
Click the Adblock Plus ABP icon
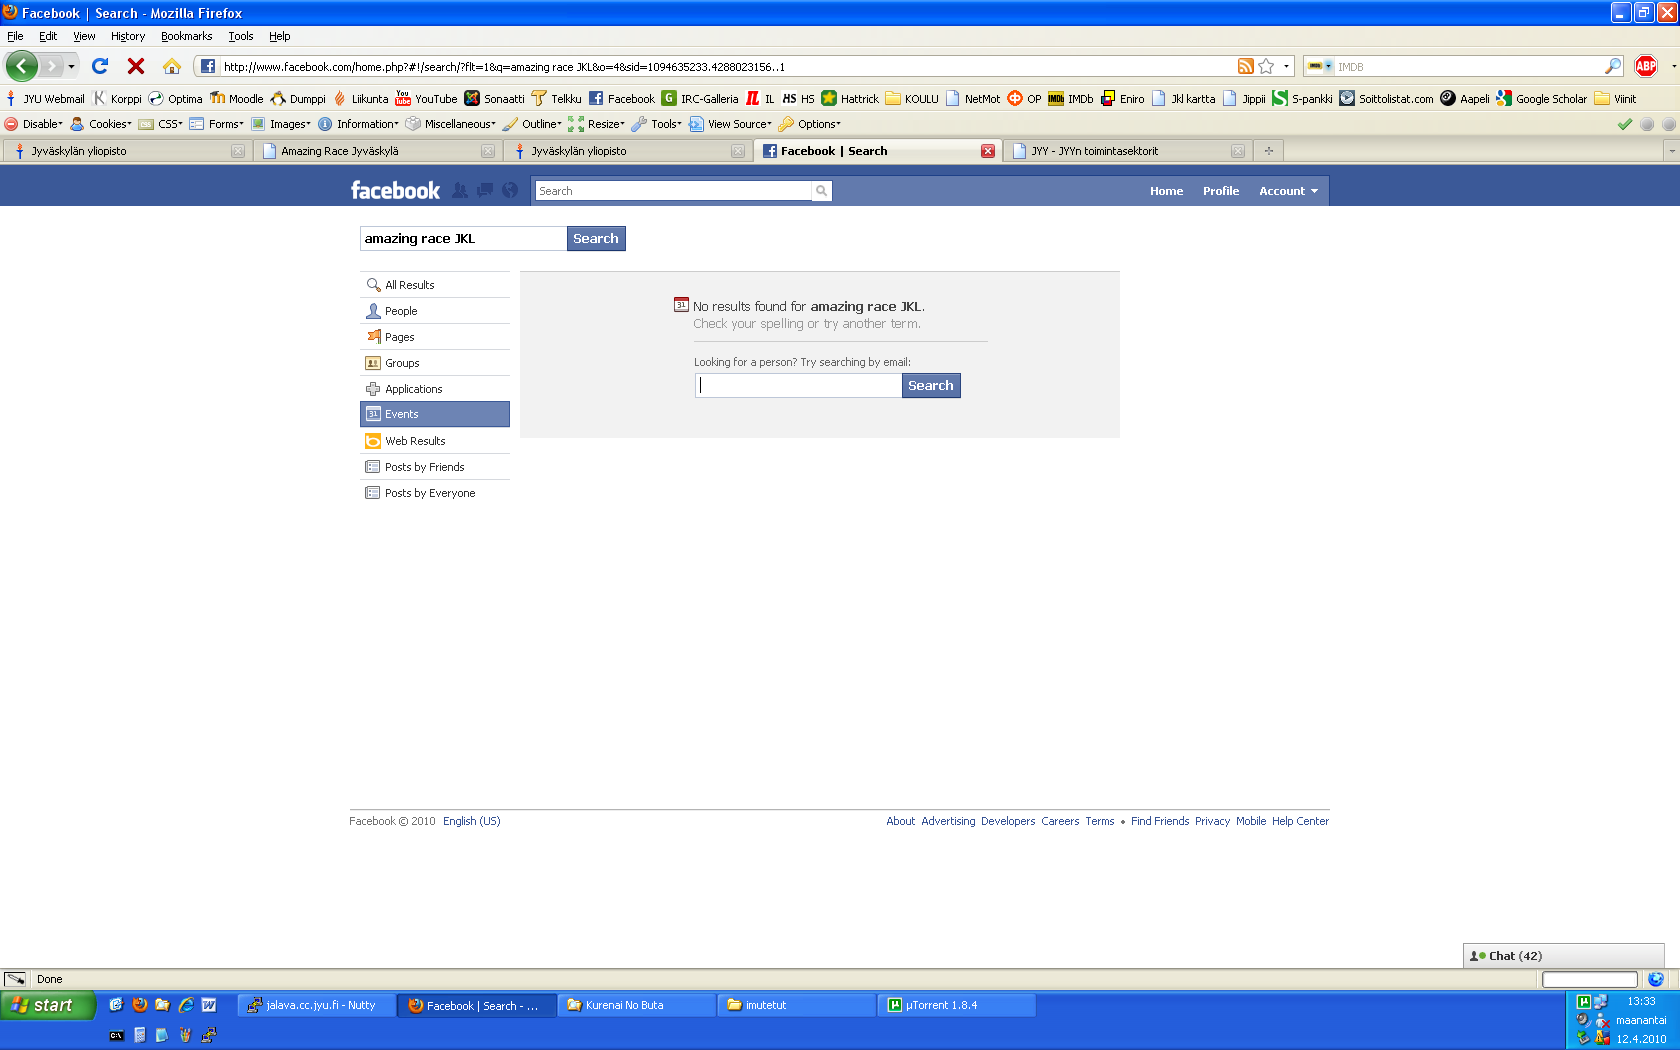[1646, 66]
